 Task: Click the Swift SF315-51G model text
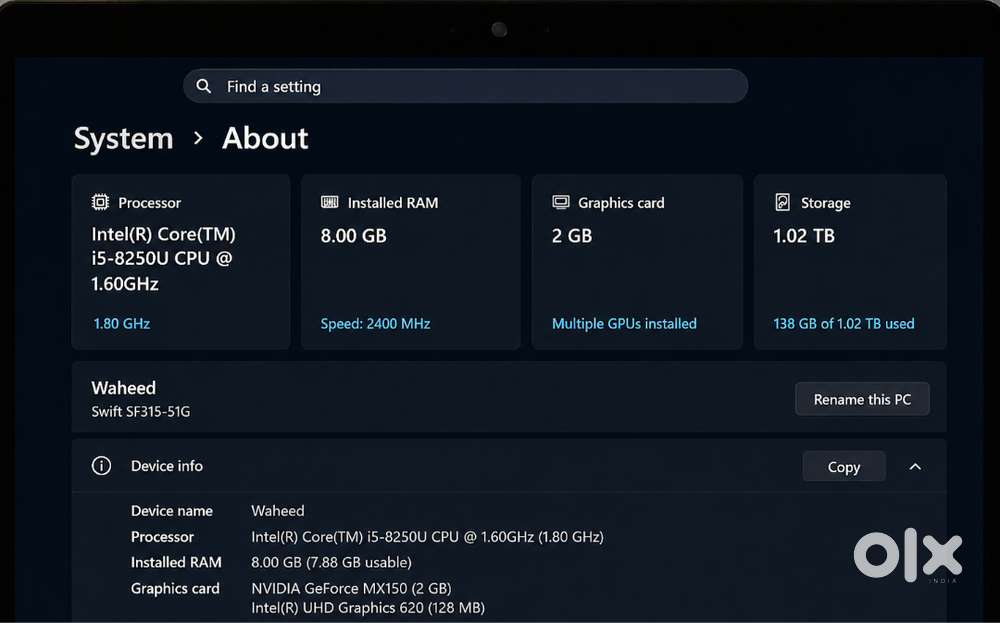click(141, 412)
